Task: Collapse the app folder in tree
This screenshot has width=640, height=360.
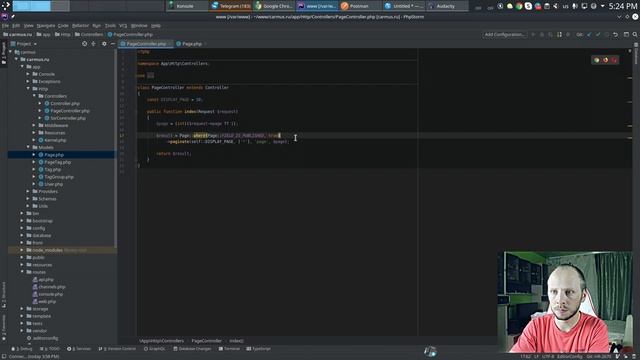Action: click(23, 67)
